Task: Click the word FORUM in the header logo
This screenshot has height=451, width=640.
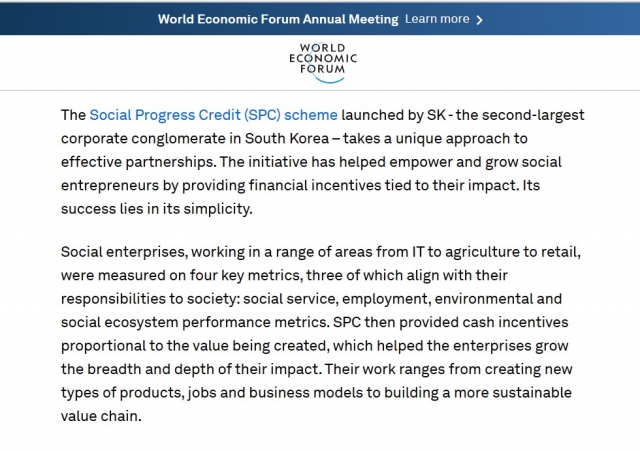Action: pyautogui.click(x=322, y=69)
